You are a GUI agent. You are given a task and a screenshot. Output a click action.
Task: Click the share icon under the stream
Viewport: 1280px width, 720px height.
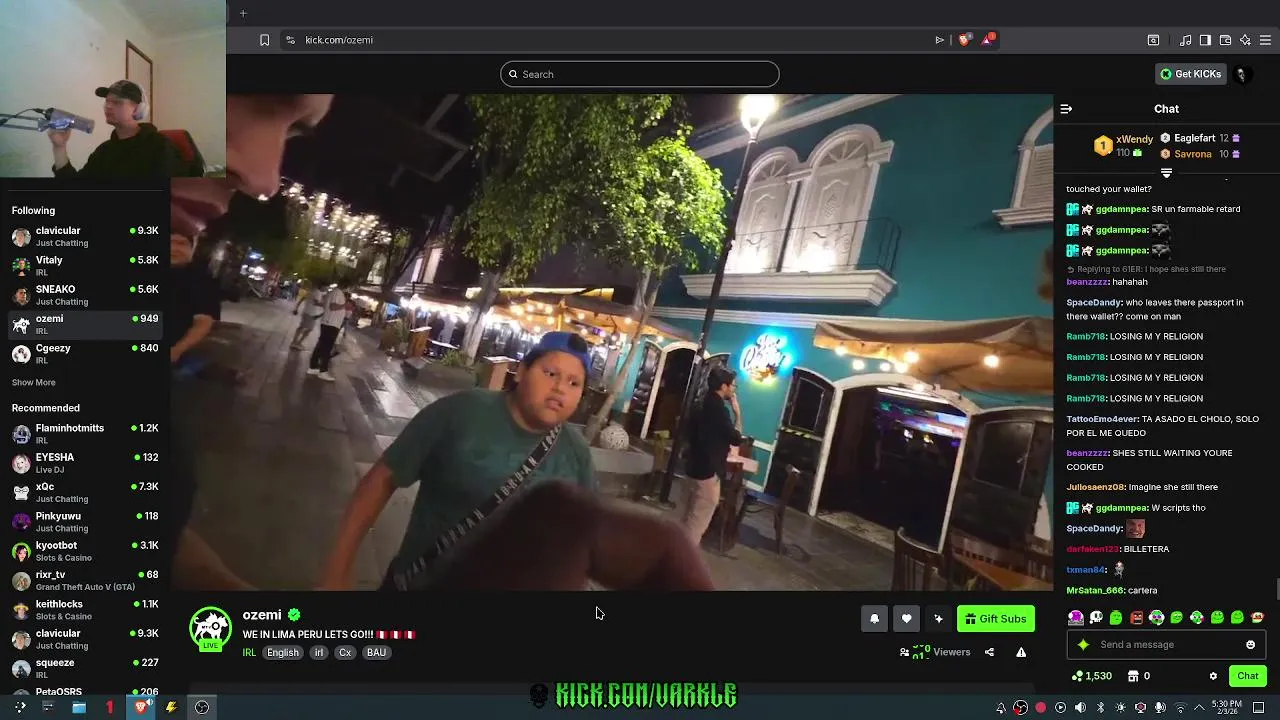pyautogui.click(x=989, y=652)
